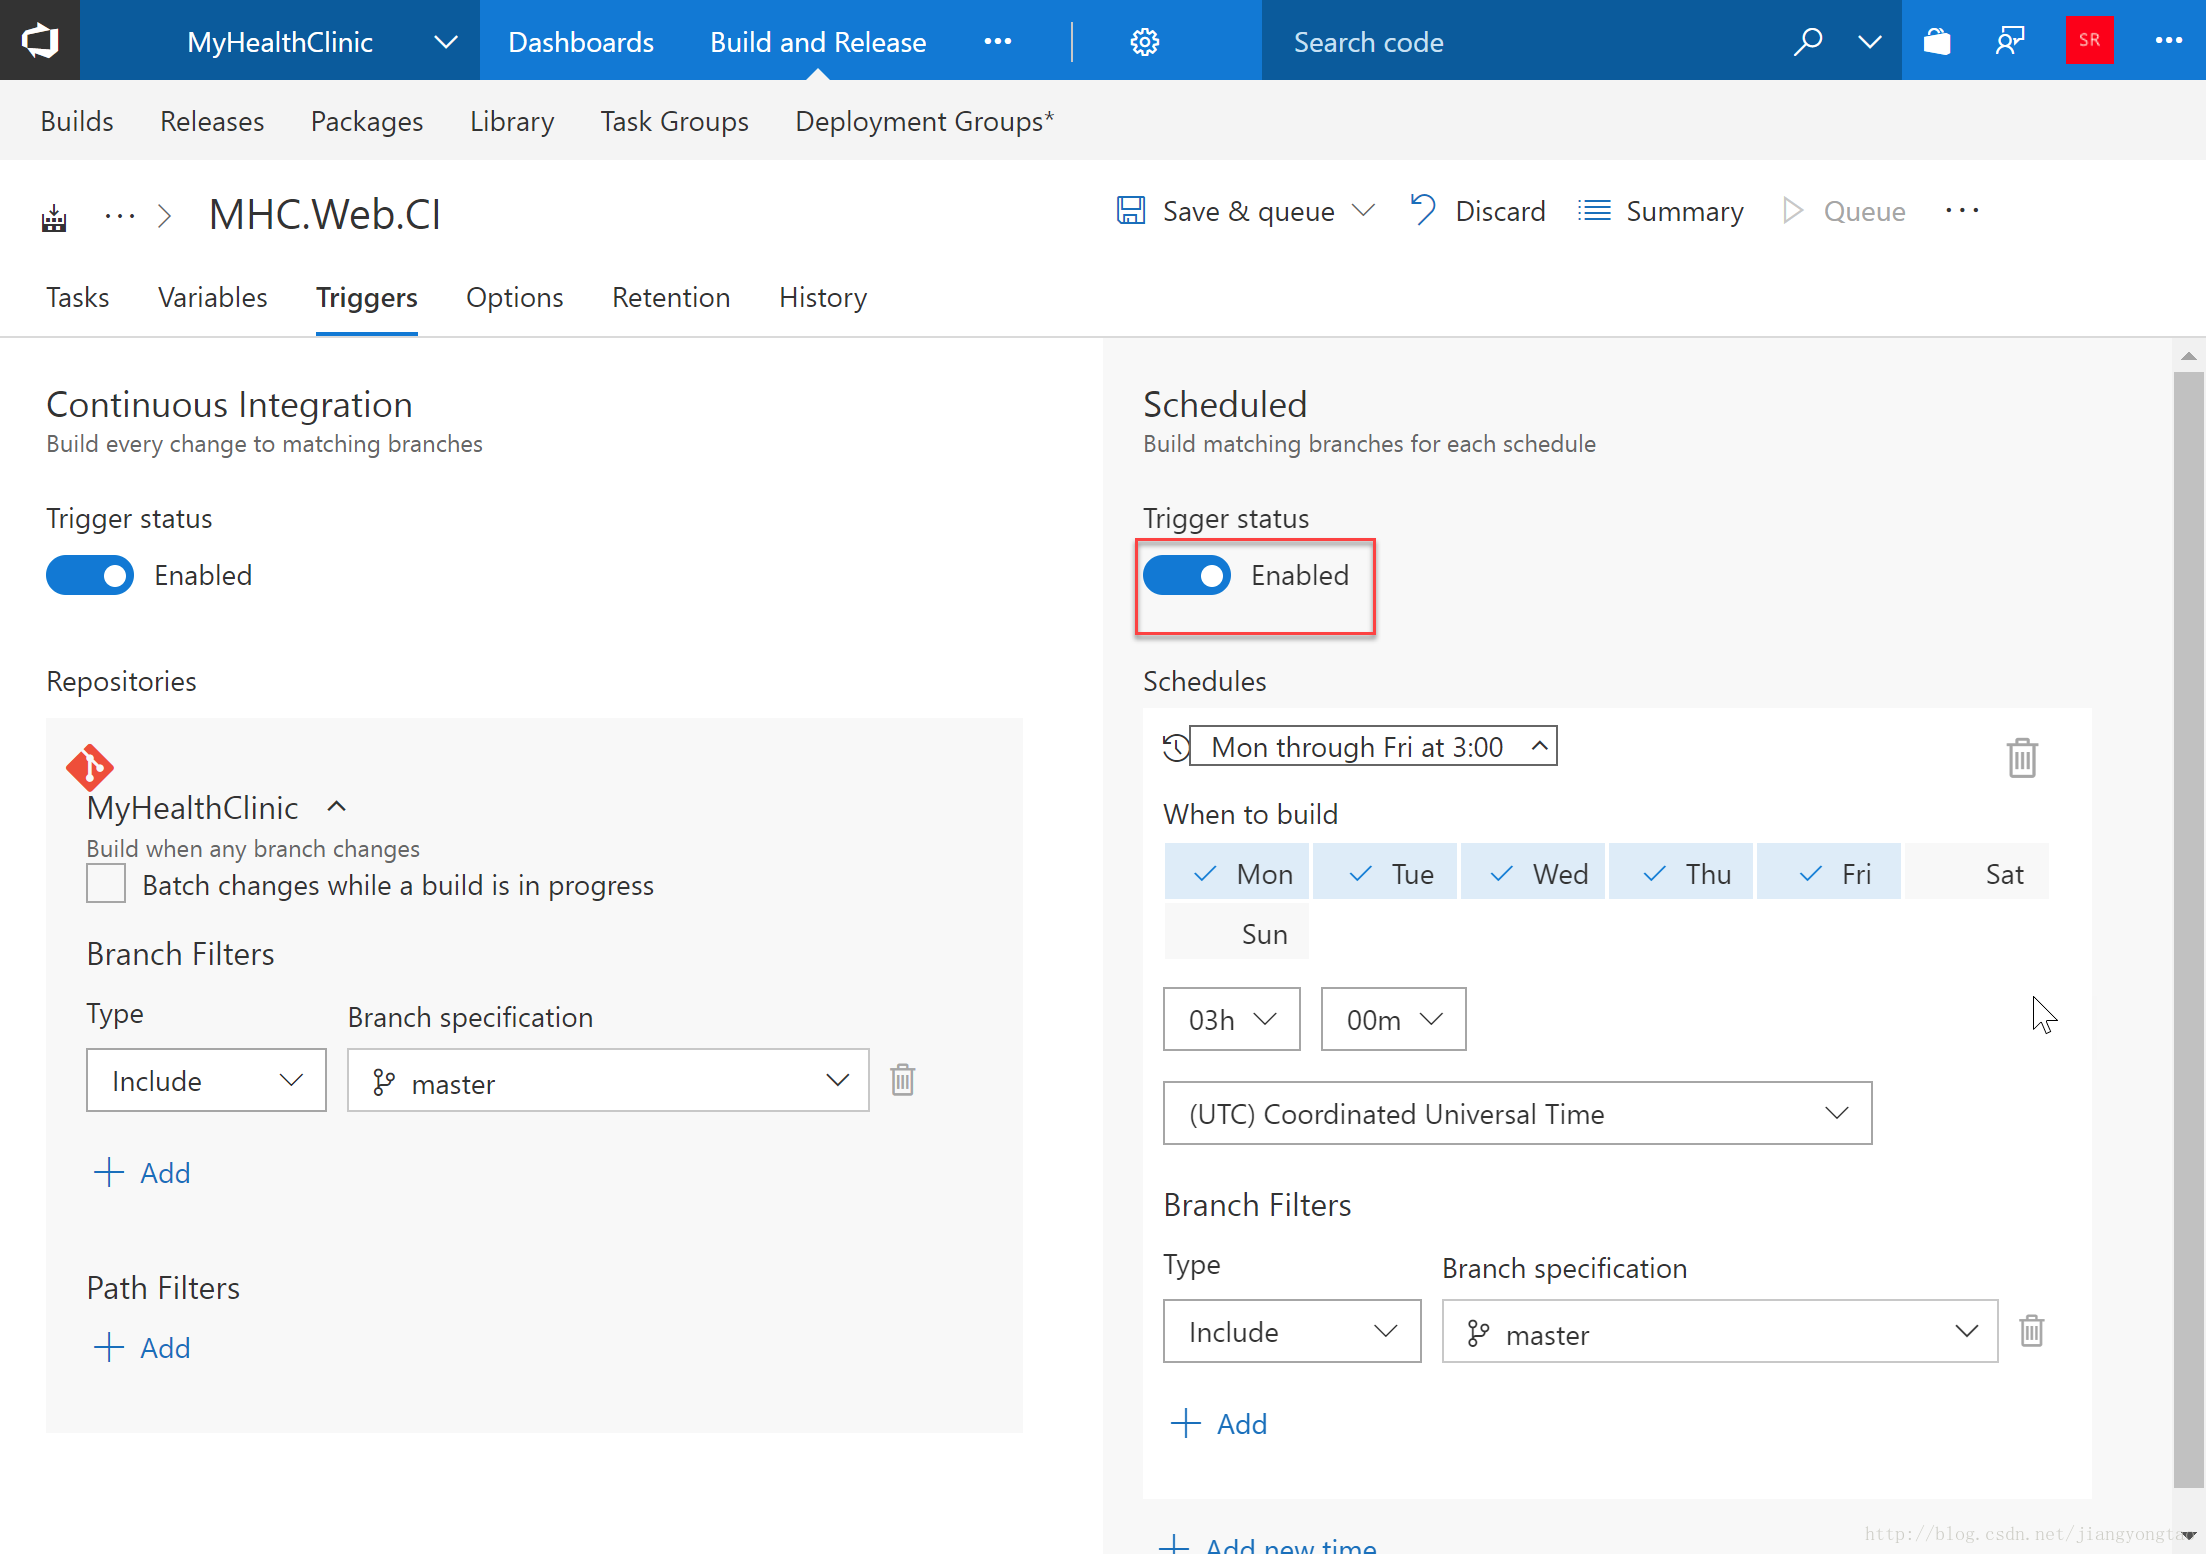
Task: Uncheck Thu schedule day
Action: 1681,872
